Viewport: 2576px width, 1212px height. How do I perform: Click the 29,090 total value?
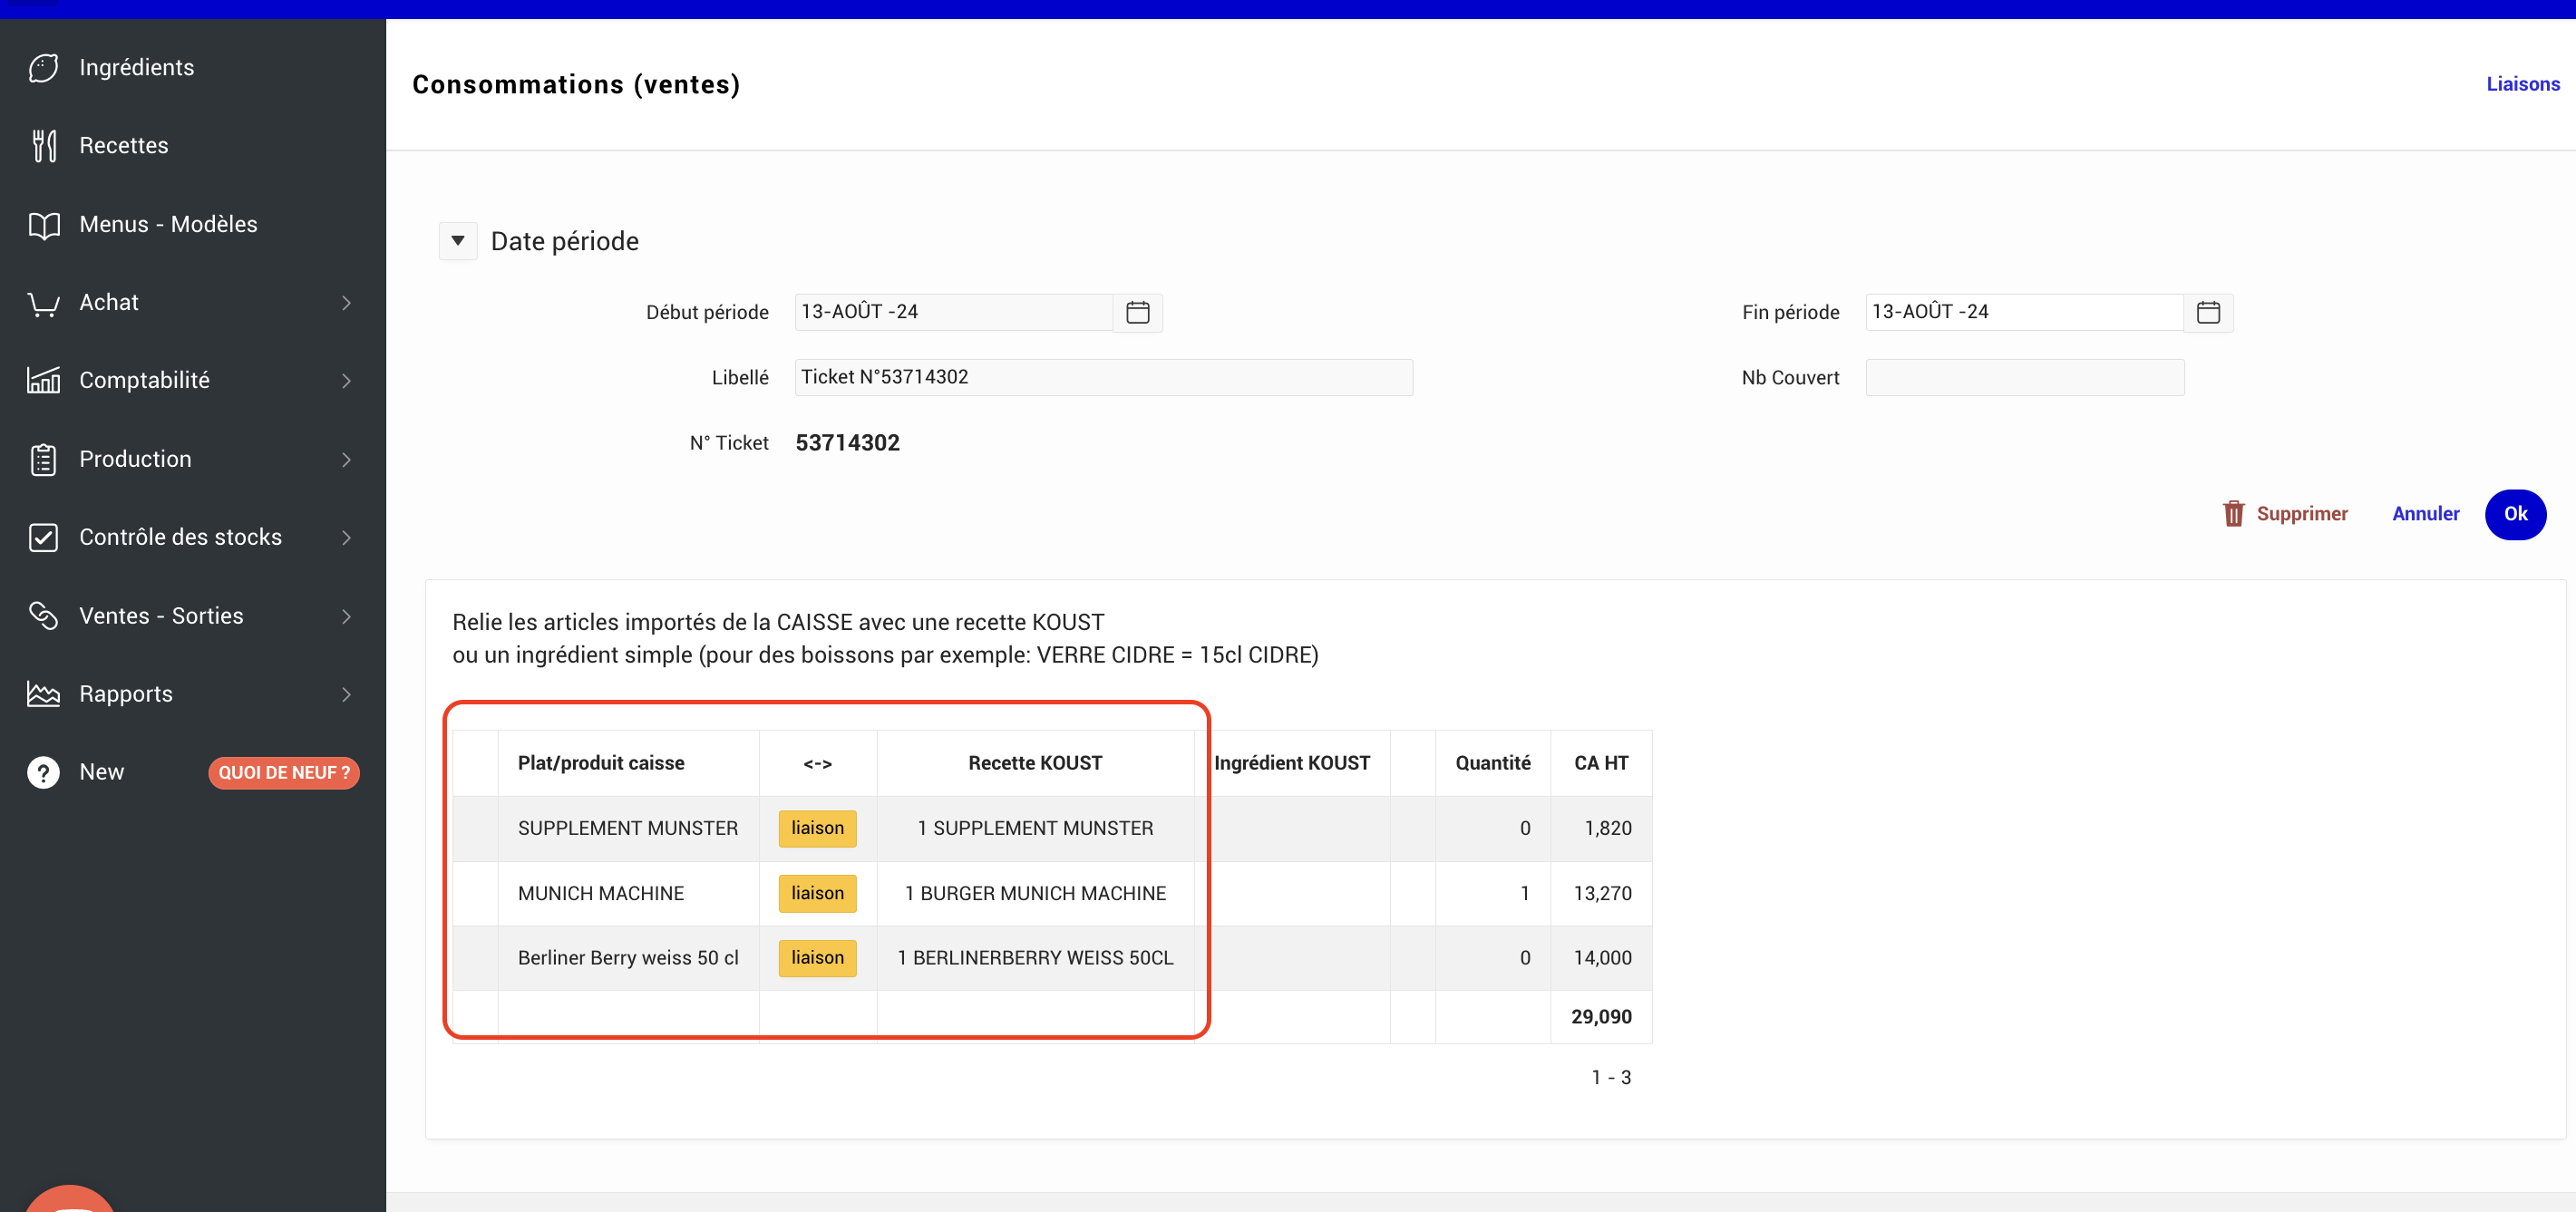[1601, 1017]
